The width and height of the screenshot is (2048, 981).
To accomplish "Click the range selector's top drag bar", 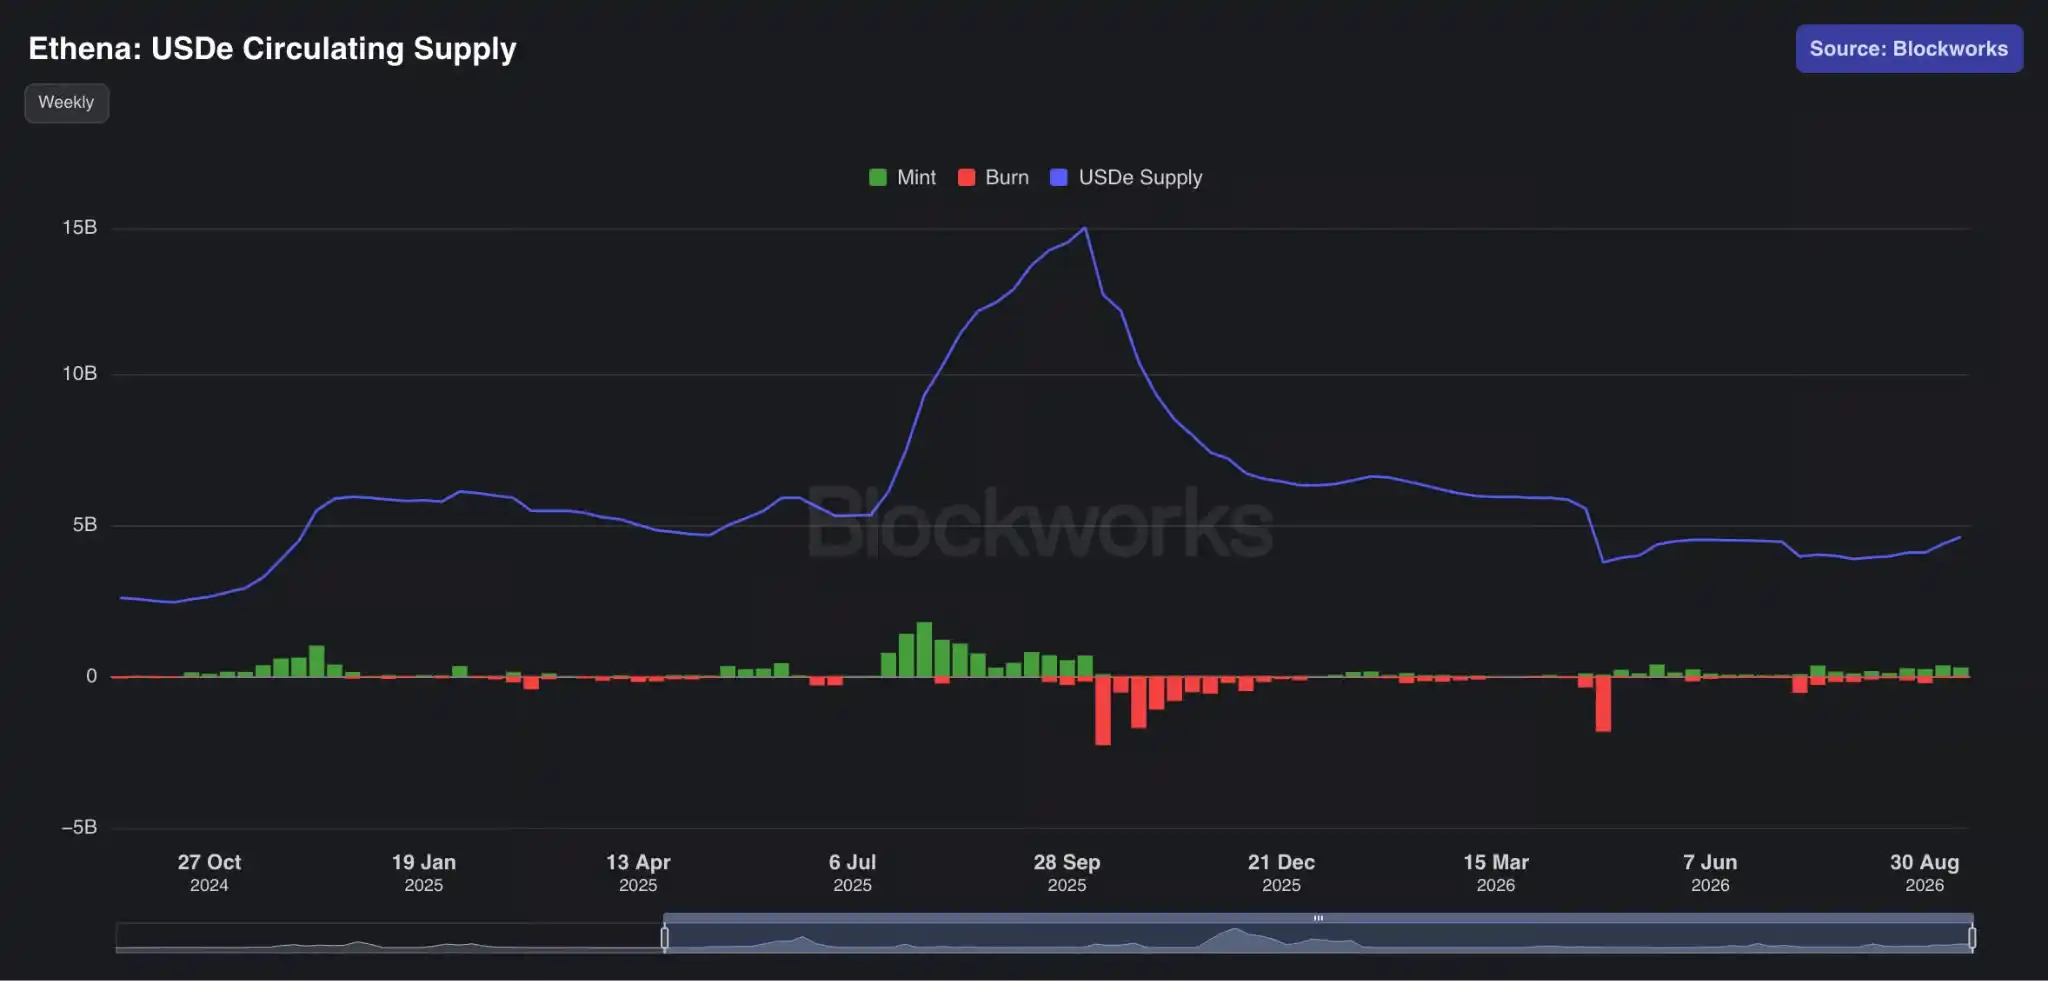I will pos(1318,918).
